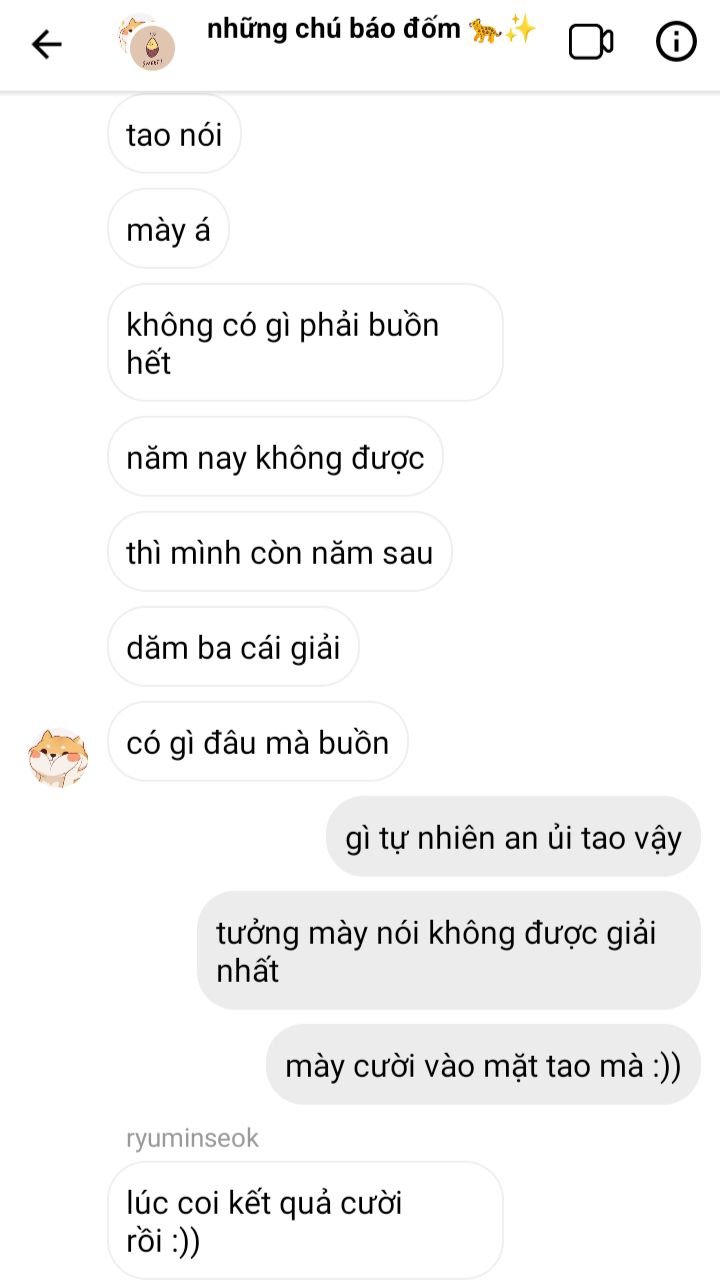The height and width of the screenshot is (1288, 720).
Task: Tap message "có gì đâu mà buồn"
Action: point(258,742)
